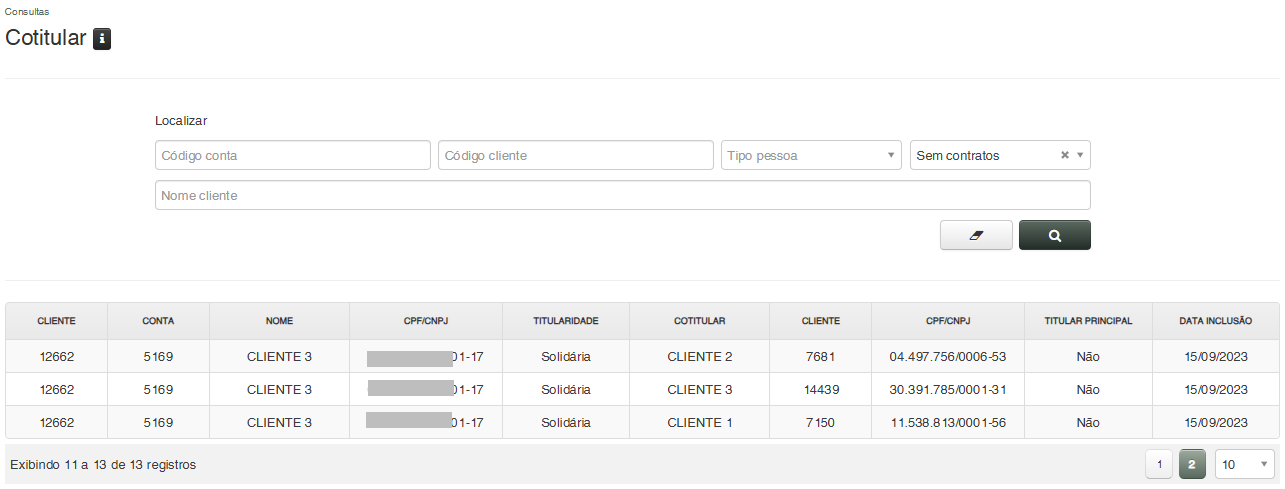Clear the Sem contratos selection (x)
The width and height of the screenshot is (1285, 489).
tap(1065, 155)
